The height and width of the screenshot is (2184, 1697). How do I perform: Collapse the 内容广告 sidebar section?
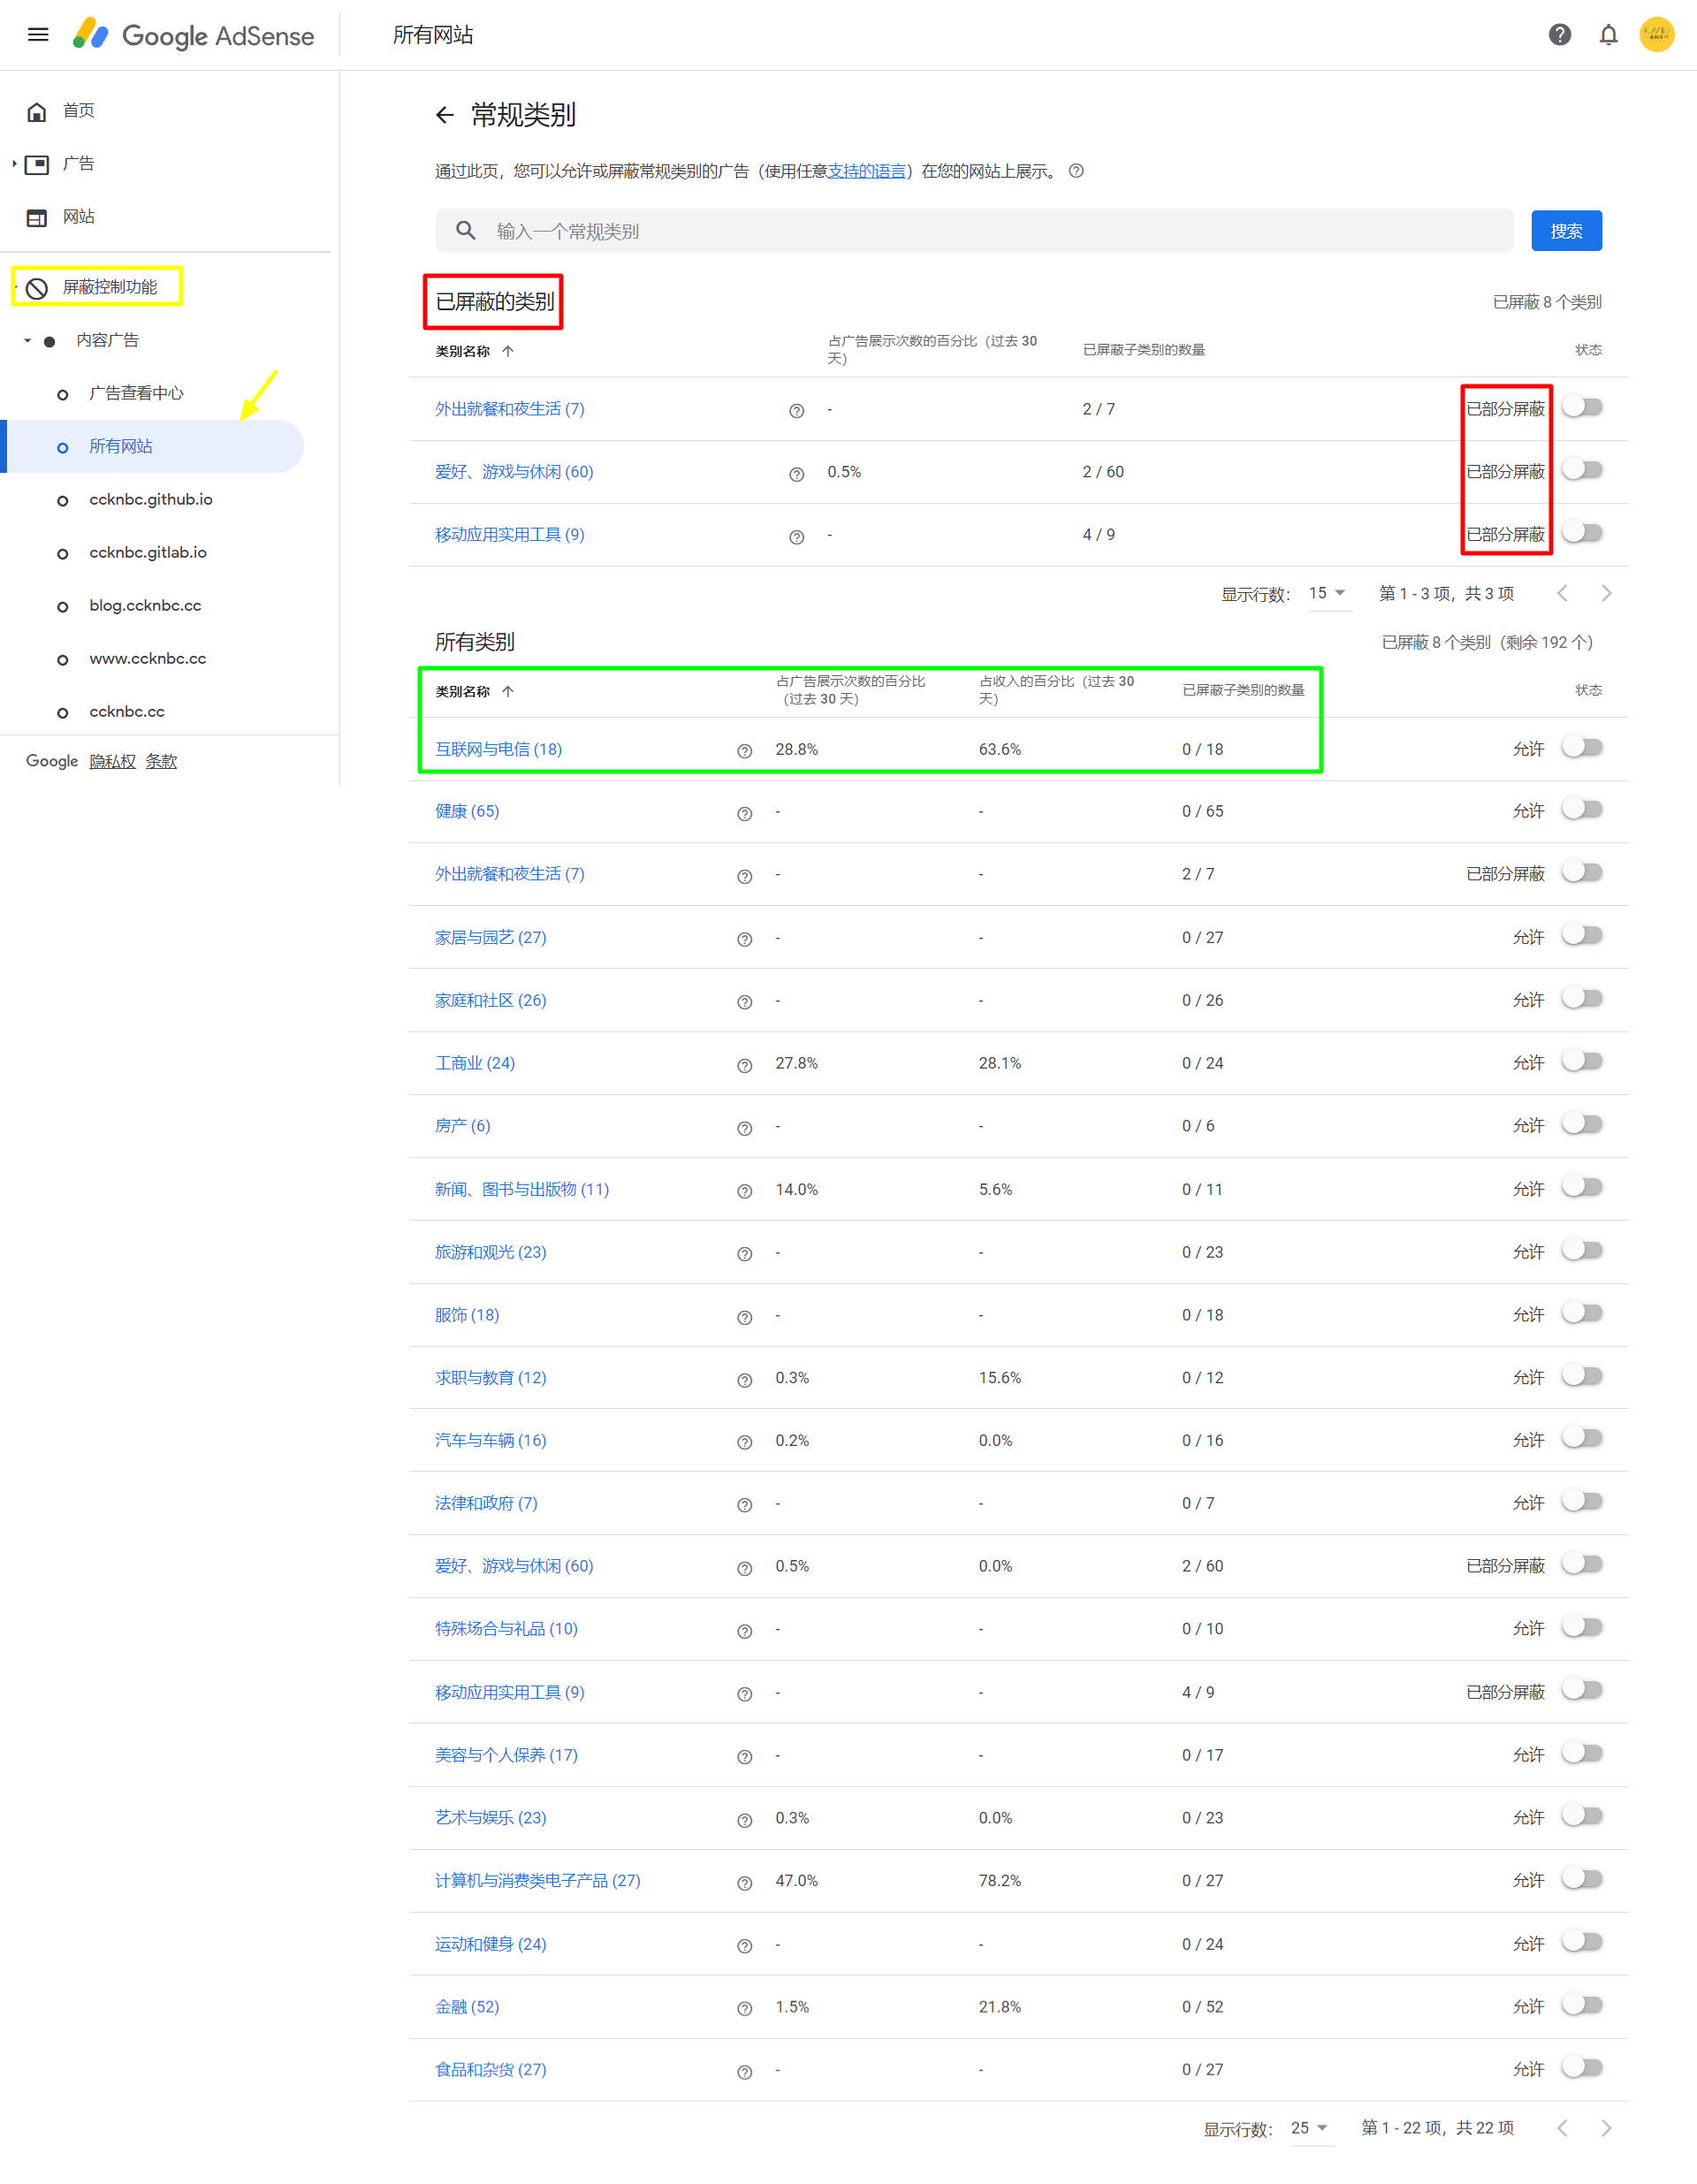point(26,340)
